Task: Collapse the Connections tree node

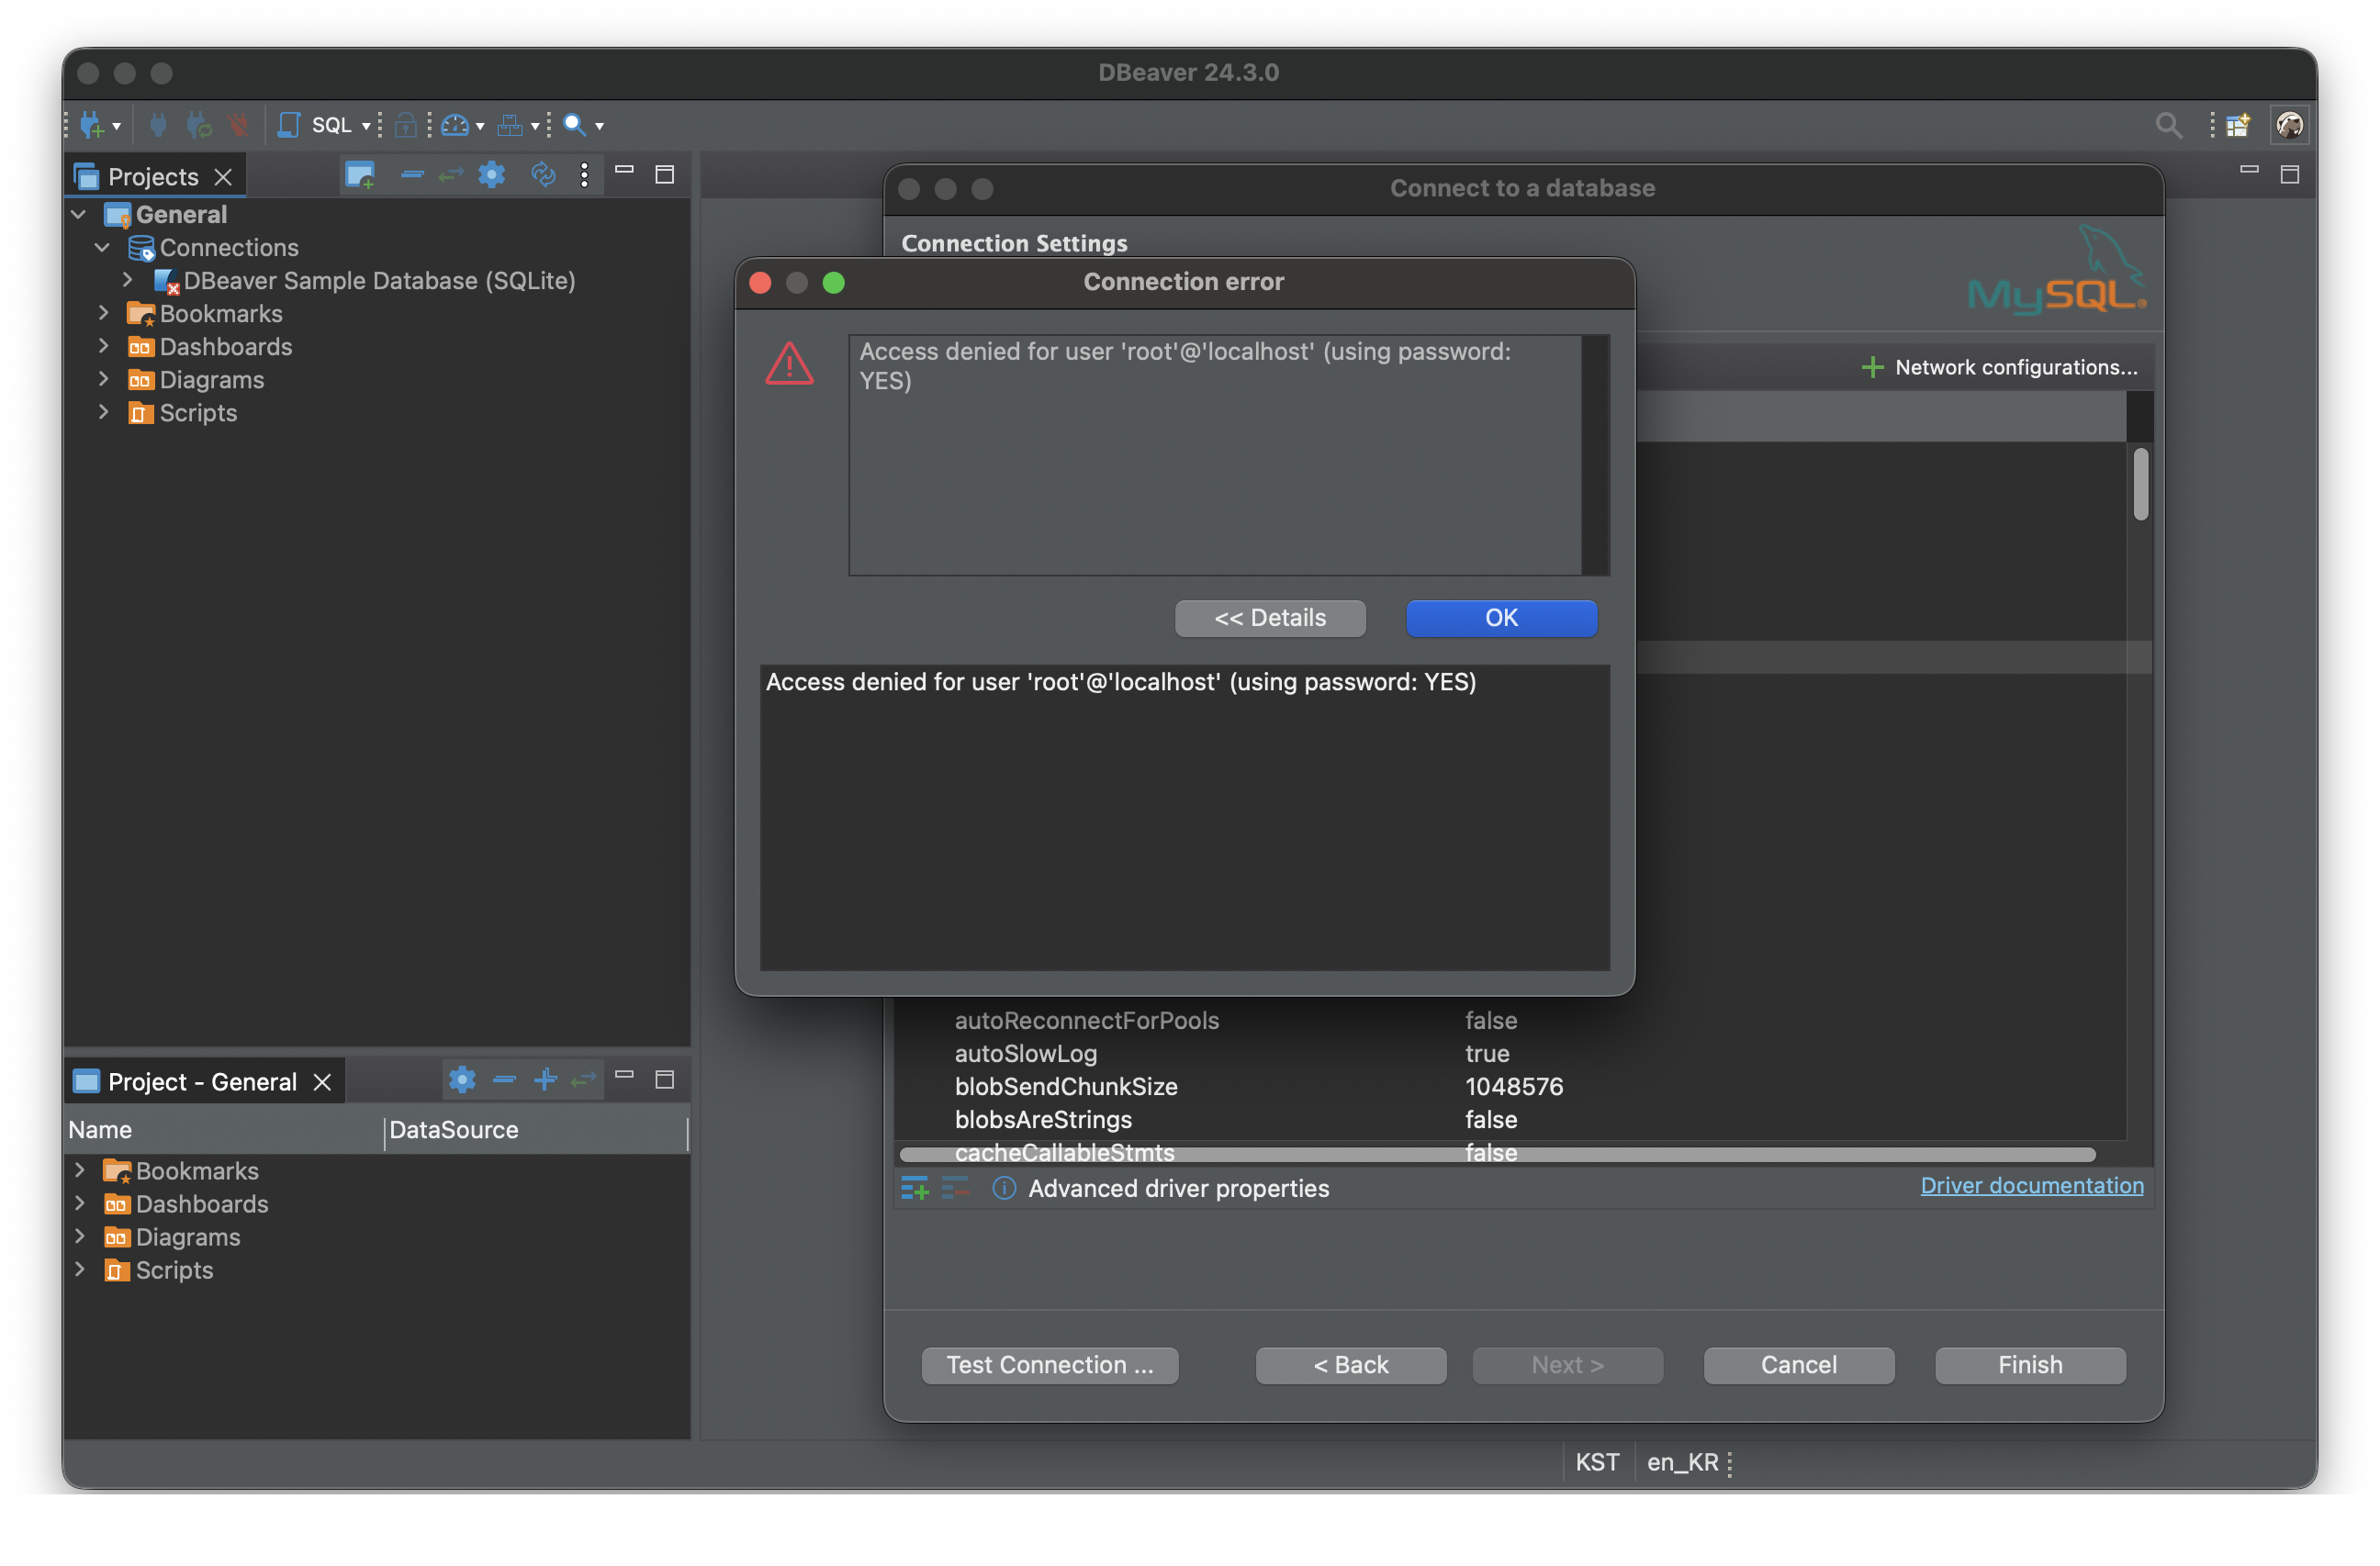Action: tap(102, 247)
